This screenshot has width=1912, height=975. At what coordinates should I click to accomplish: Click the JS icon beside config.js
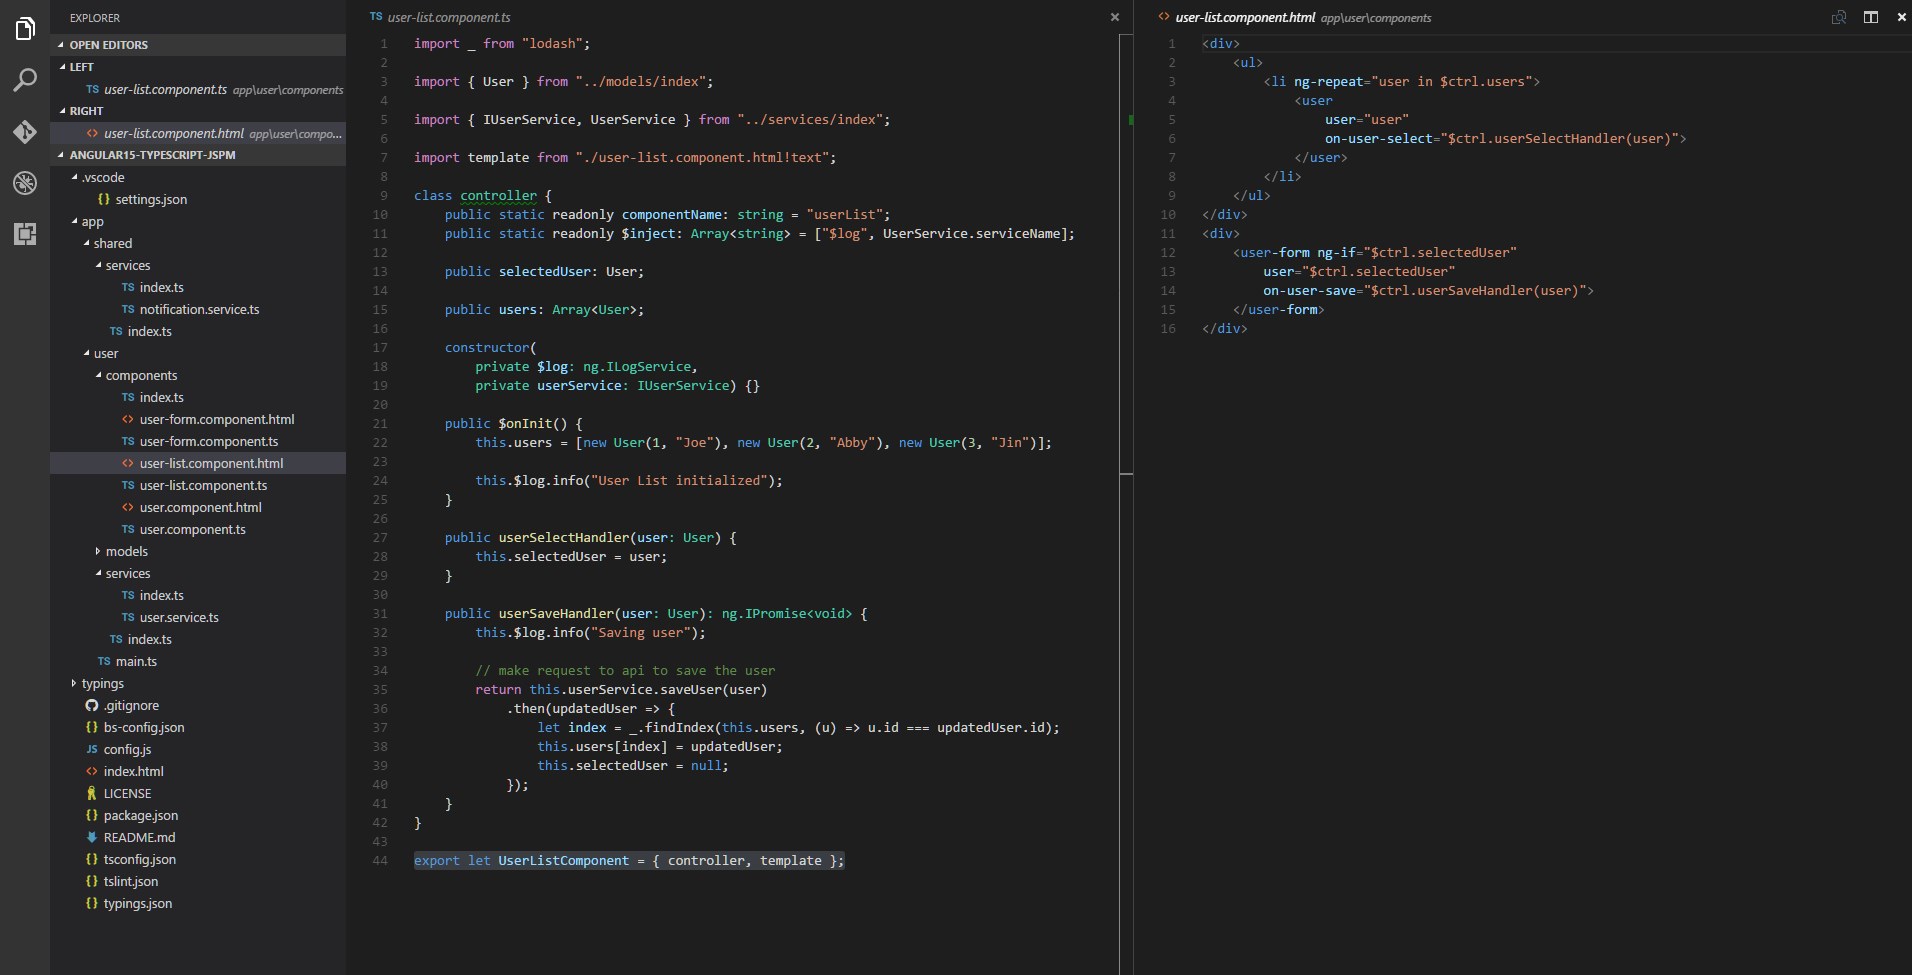pyautogui.click(x=92, y=749)
